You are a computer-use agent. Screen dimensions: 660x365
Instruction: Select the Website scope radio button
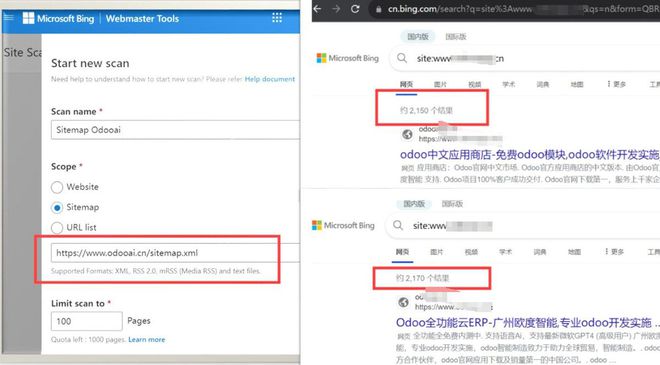[57, 187]
